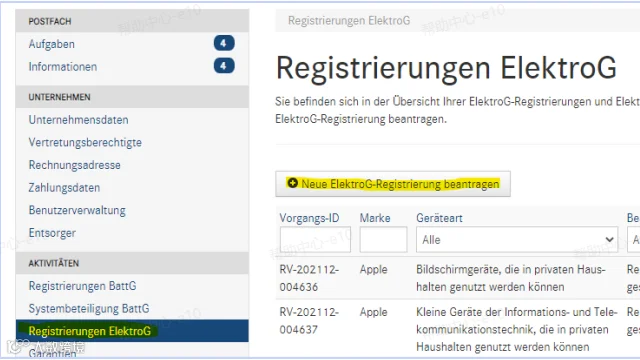Click Apple in row RV-202112-004637
This screenshot has width=640, height=360.
tap(373, 312)
